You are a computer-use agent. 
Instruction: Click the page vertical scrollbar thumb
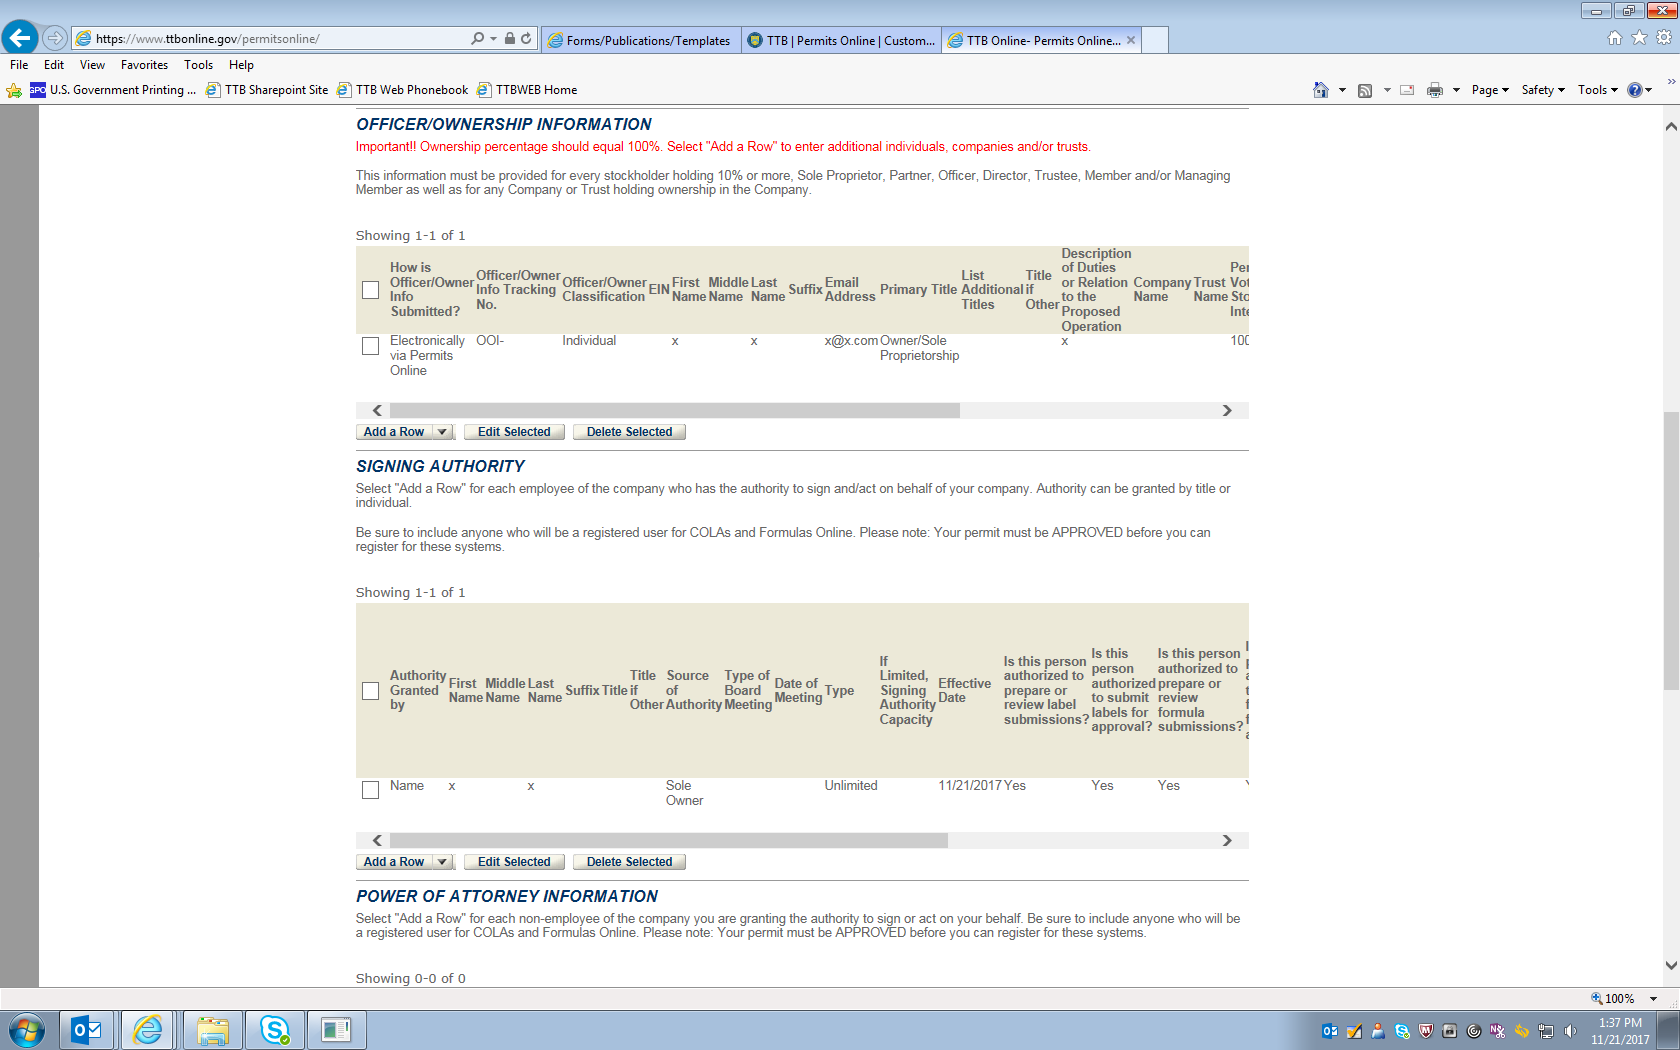(x=1671, y=550)
